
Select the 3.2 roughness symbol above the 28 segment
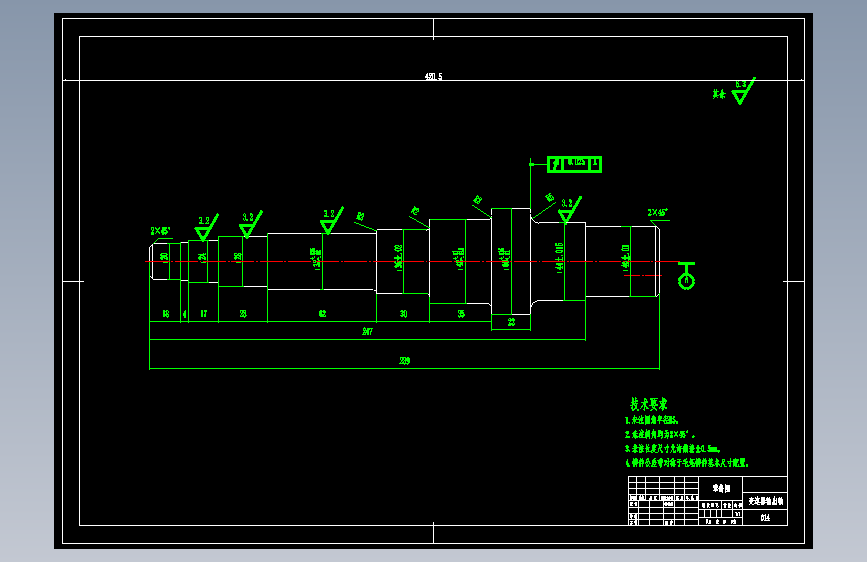(x=250, y=224)
